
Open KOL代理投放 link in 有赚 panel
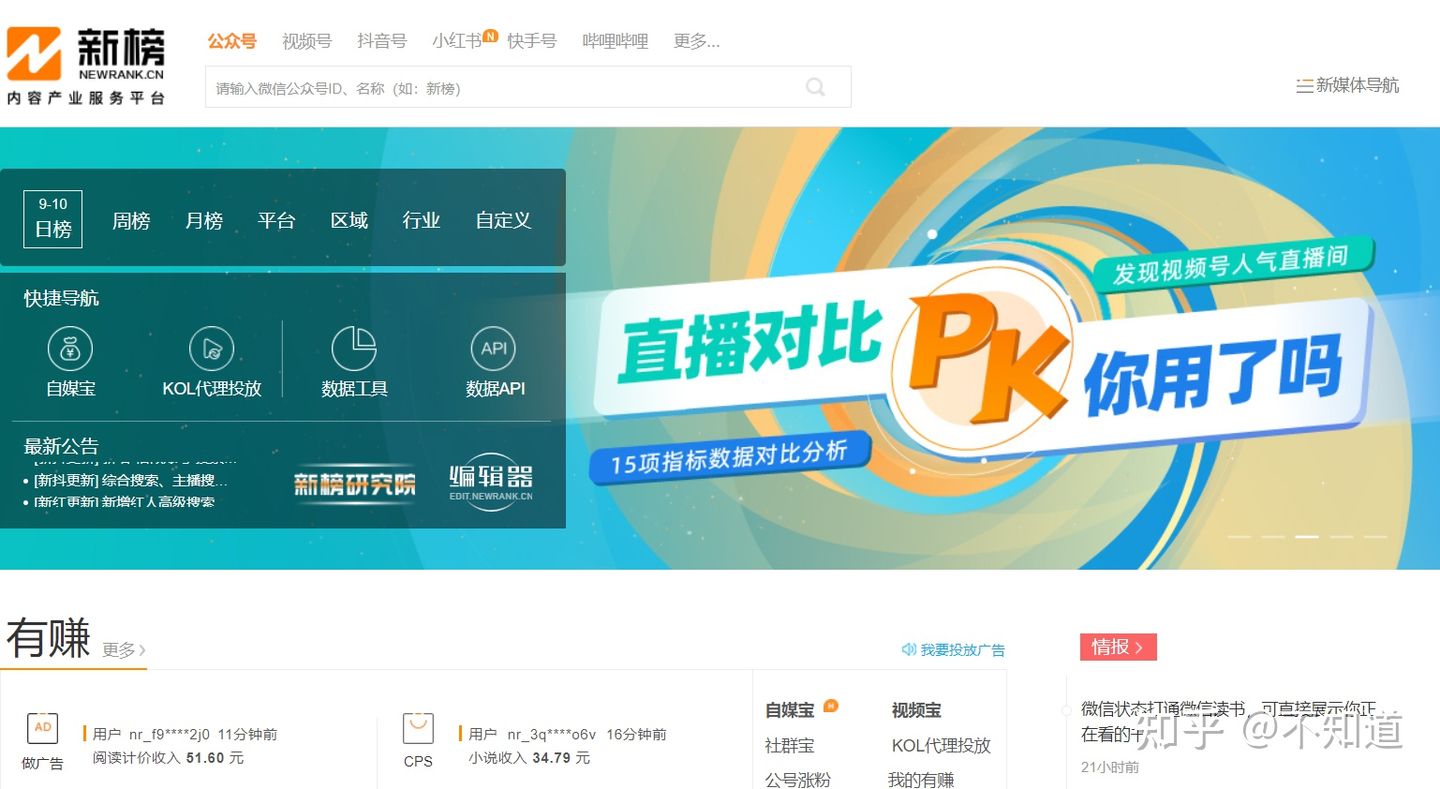pyautogui.click(x=941, y=745)
